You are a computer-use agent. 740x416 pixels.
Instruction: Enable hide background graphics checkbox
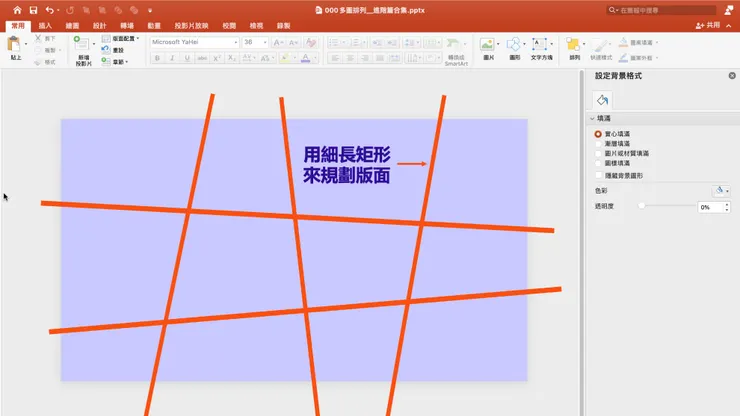[x=598, y=175]
